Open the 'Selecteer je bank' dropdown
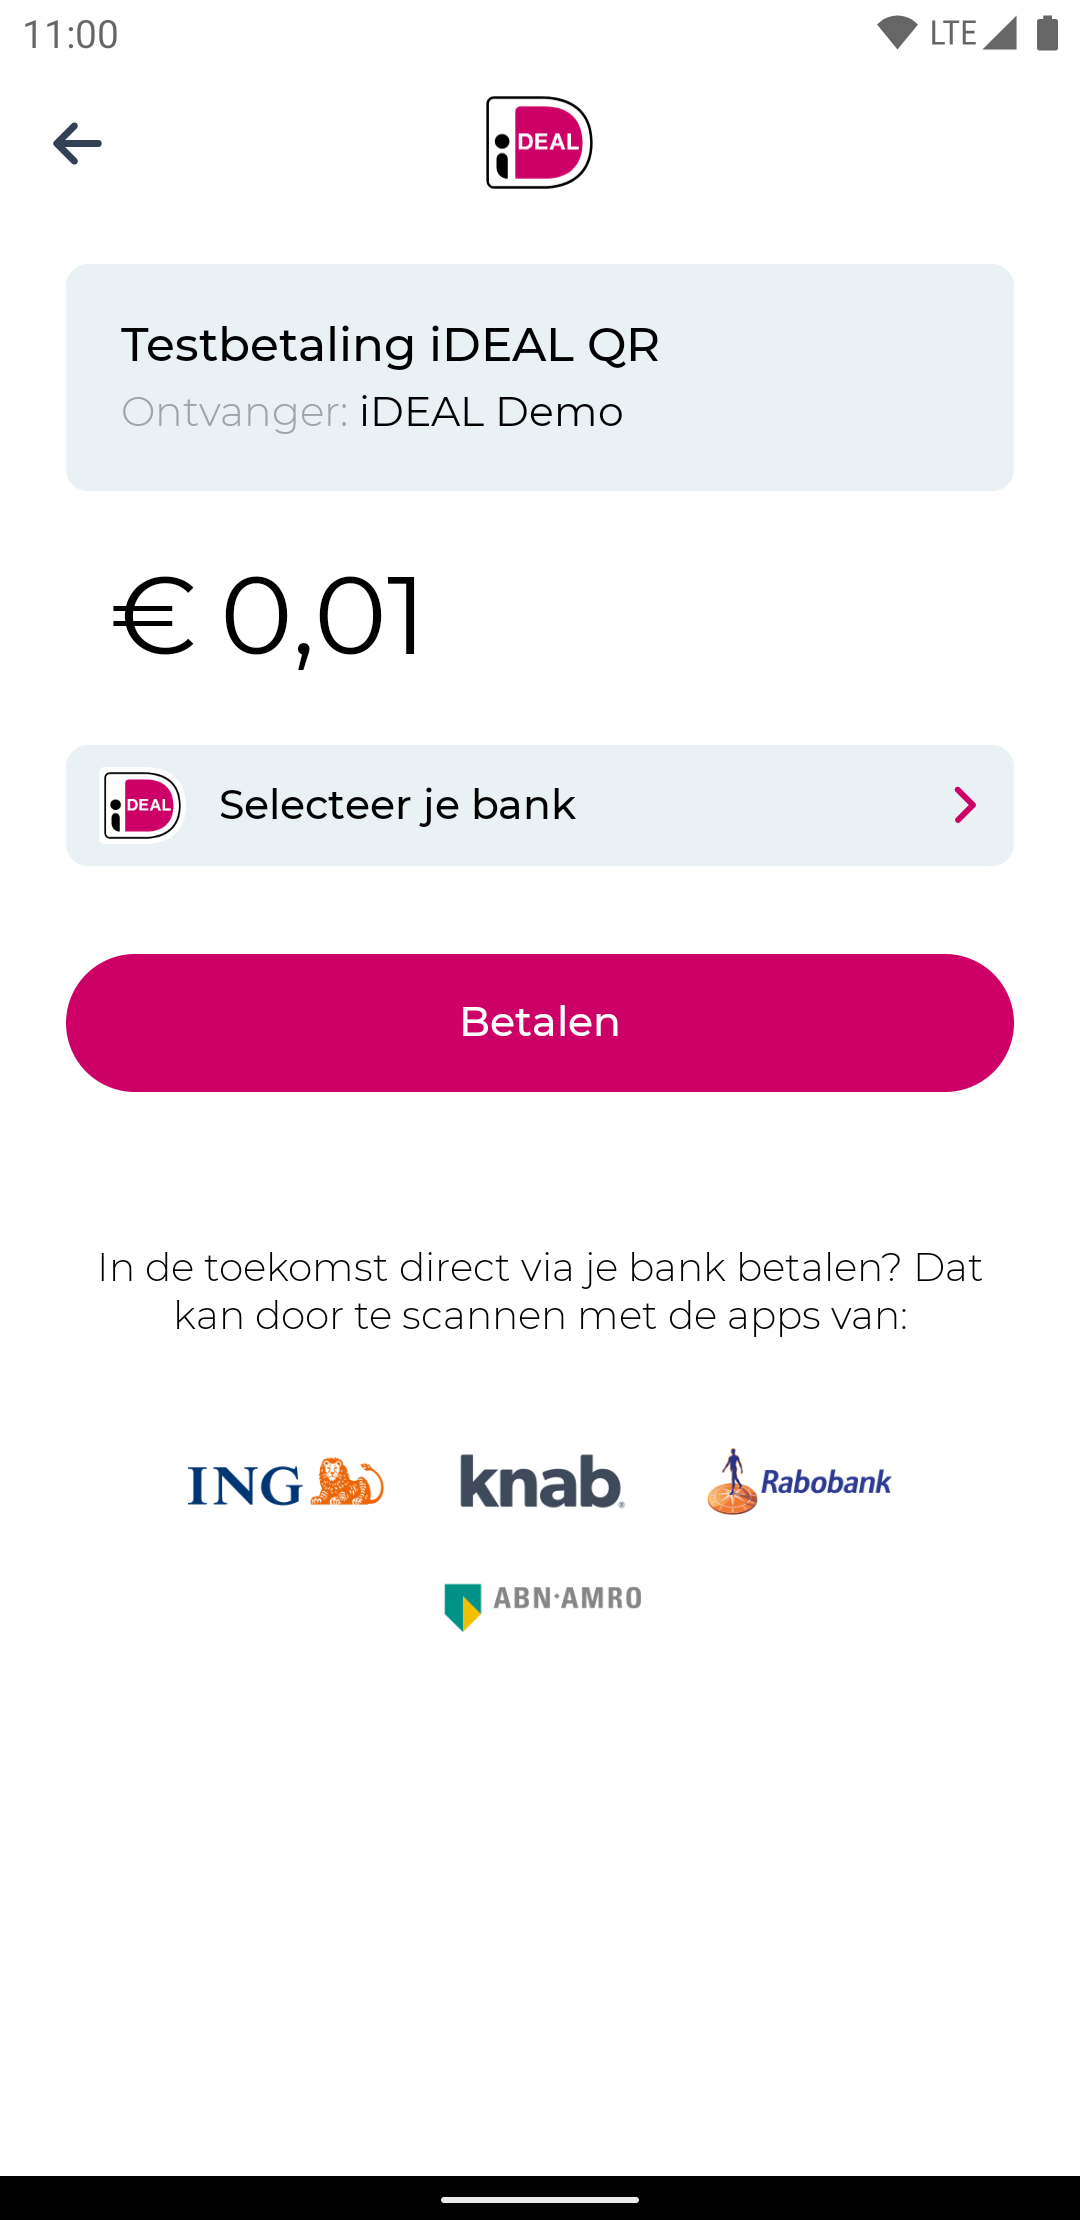This screenshot has width=1080, height=2220. 540,805
